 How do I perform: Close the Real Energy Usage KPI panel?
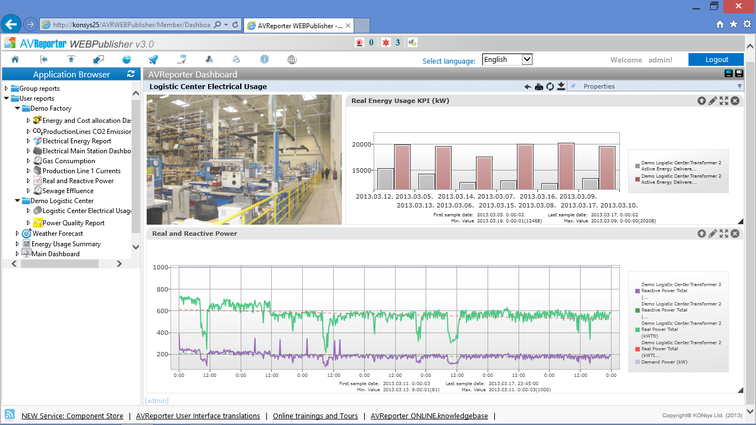(735, 100)
